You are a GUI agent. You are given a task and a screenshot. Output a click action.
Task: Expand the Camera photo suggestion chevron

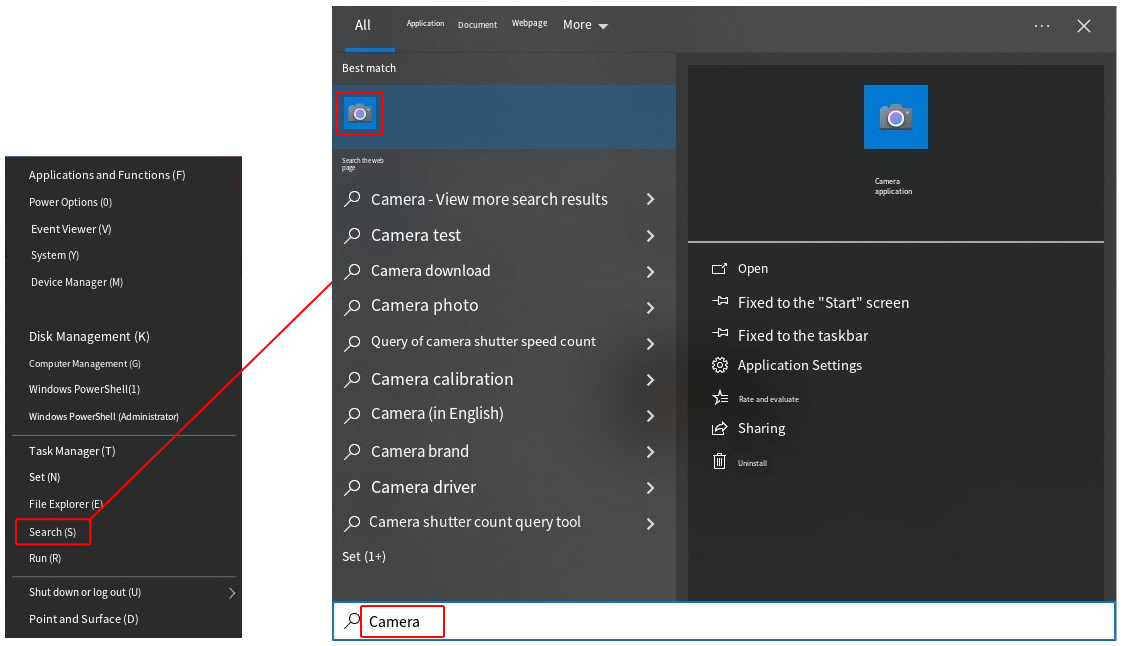[650, 308]
